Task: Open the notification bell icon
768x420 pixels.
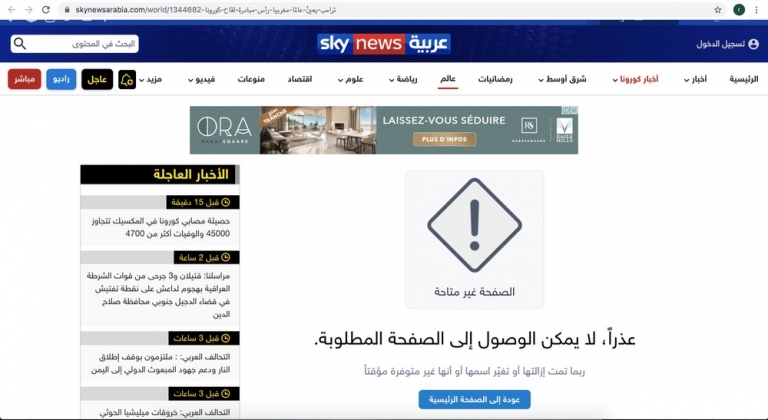Action: point(127,80)
